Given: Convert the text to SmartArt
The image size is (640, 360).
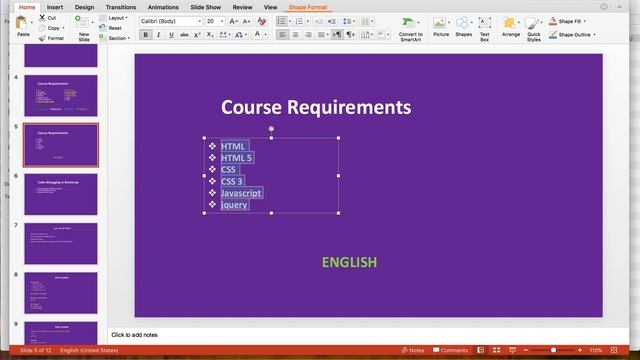Looking at the screenshot, I should point(410,29).
